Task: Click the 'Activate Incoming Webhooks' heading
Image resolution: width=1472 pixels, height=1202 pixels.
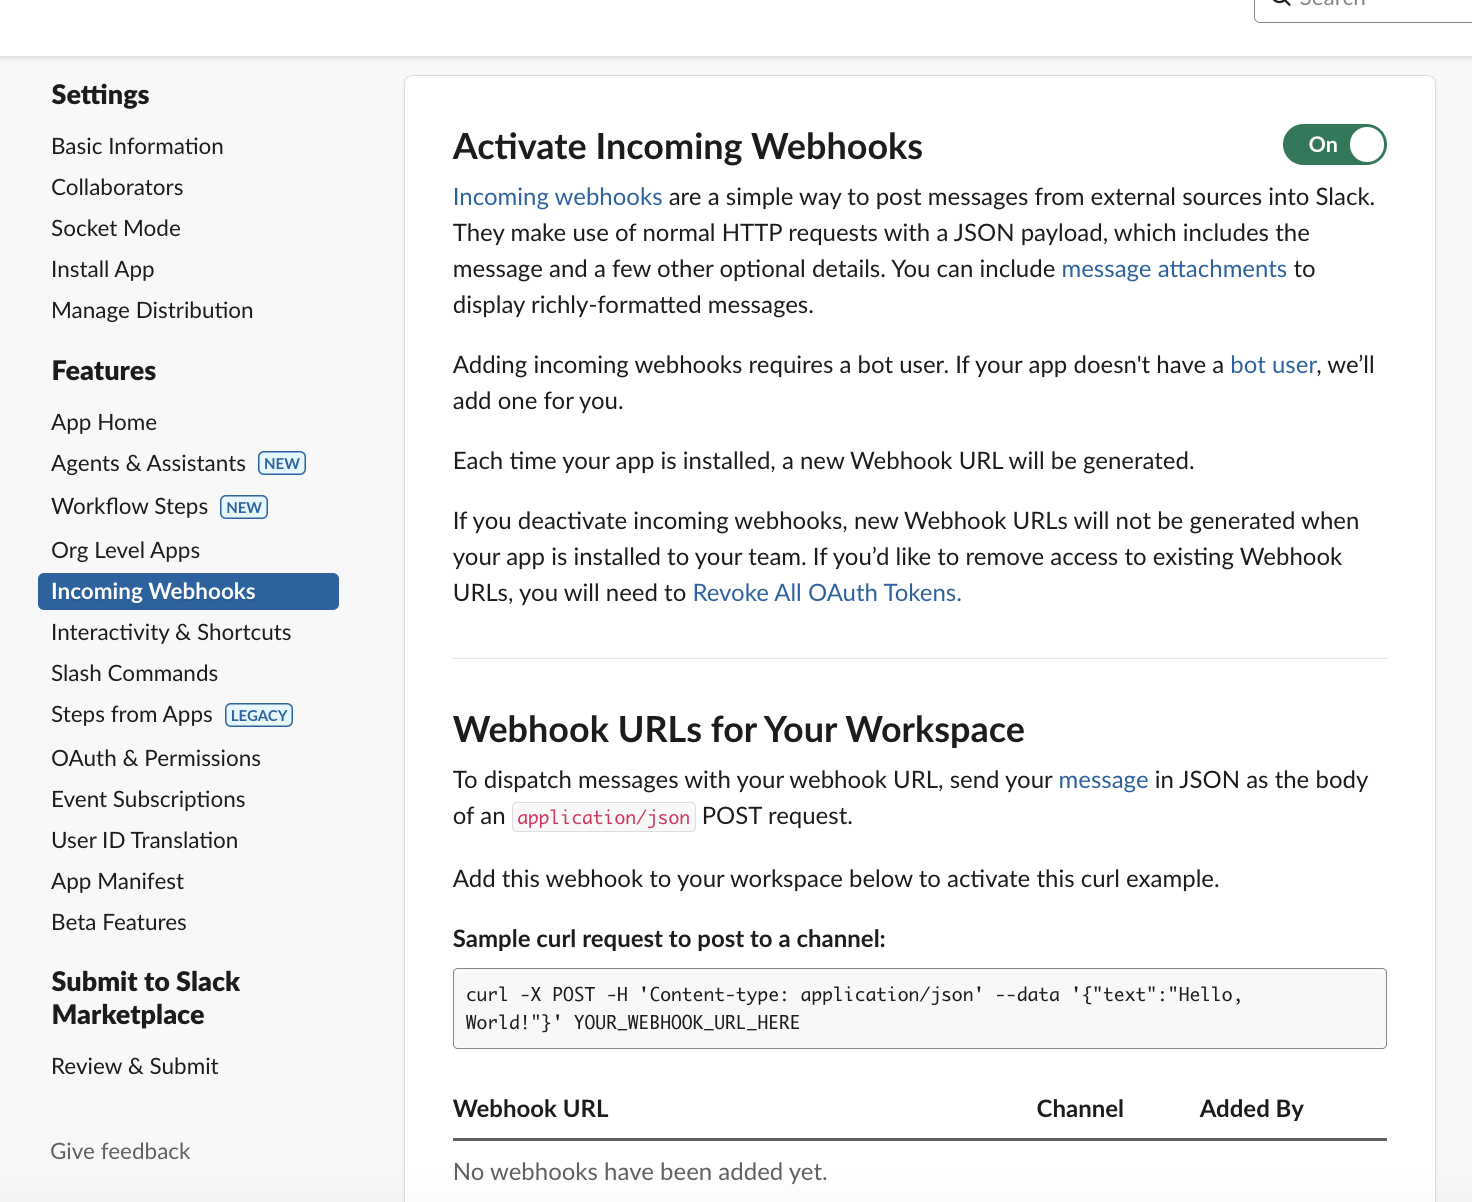Action: click(688, 147)
